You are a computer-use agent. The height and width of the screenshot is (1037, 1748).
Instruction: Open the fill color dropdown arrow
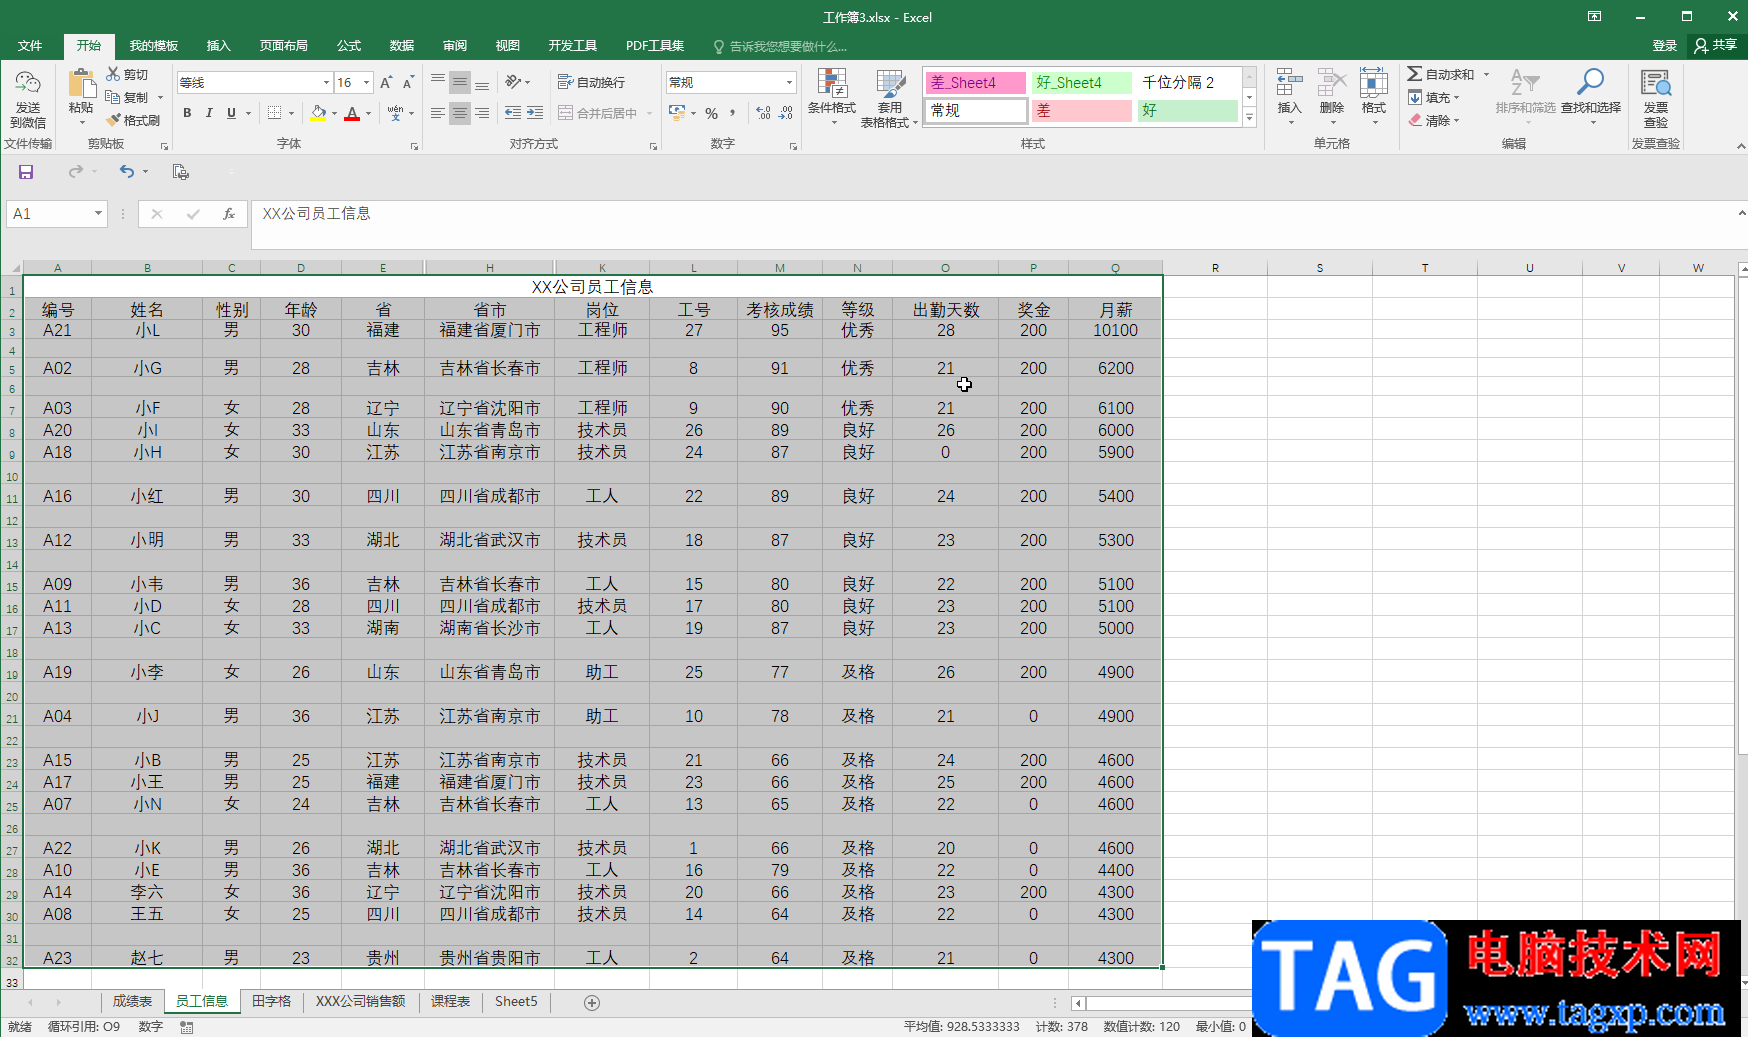[x=335, y=113]
